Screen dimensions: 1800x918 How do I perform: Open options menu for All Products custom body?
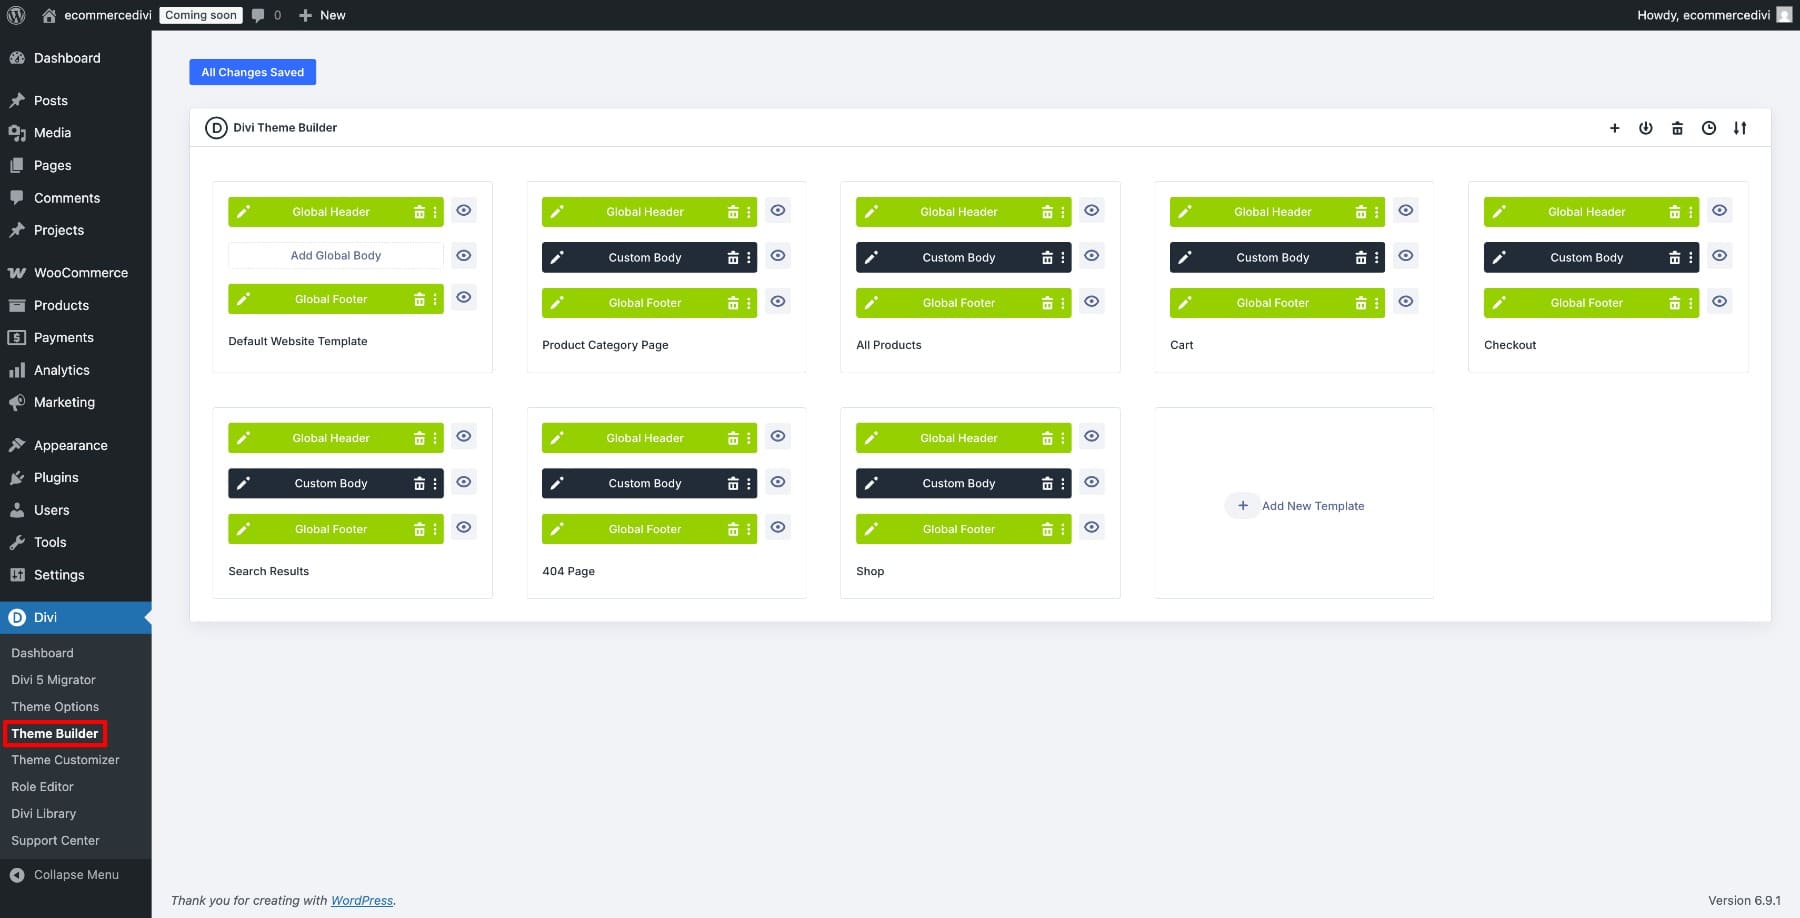click(x=1062, y=257)
